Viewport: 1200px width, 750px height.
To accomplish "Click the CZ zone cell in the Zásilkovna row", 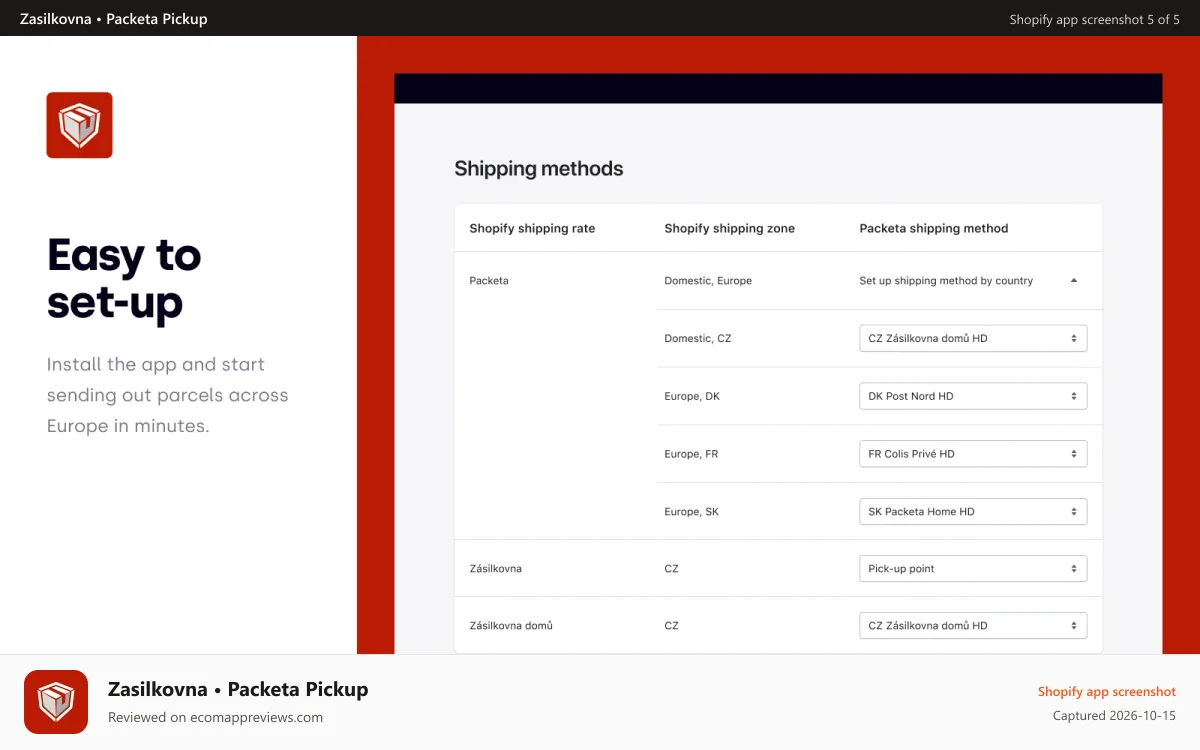I will click(x=671, y=569).
